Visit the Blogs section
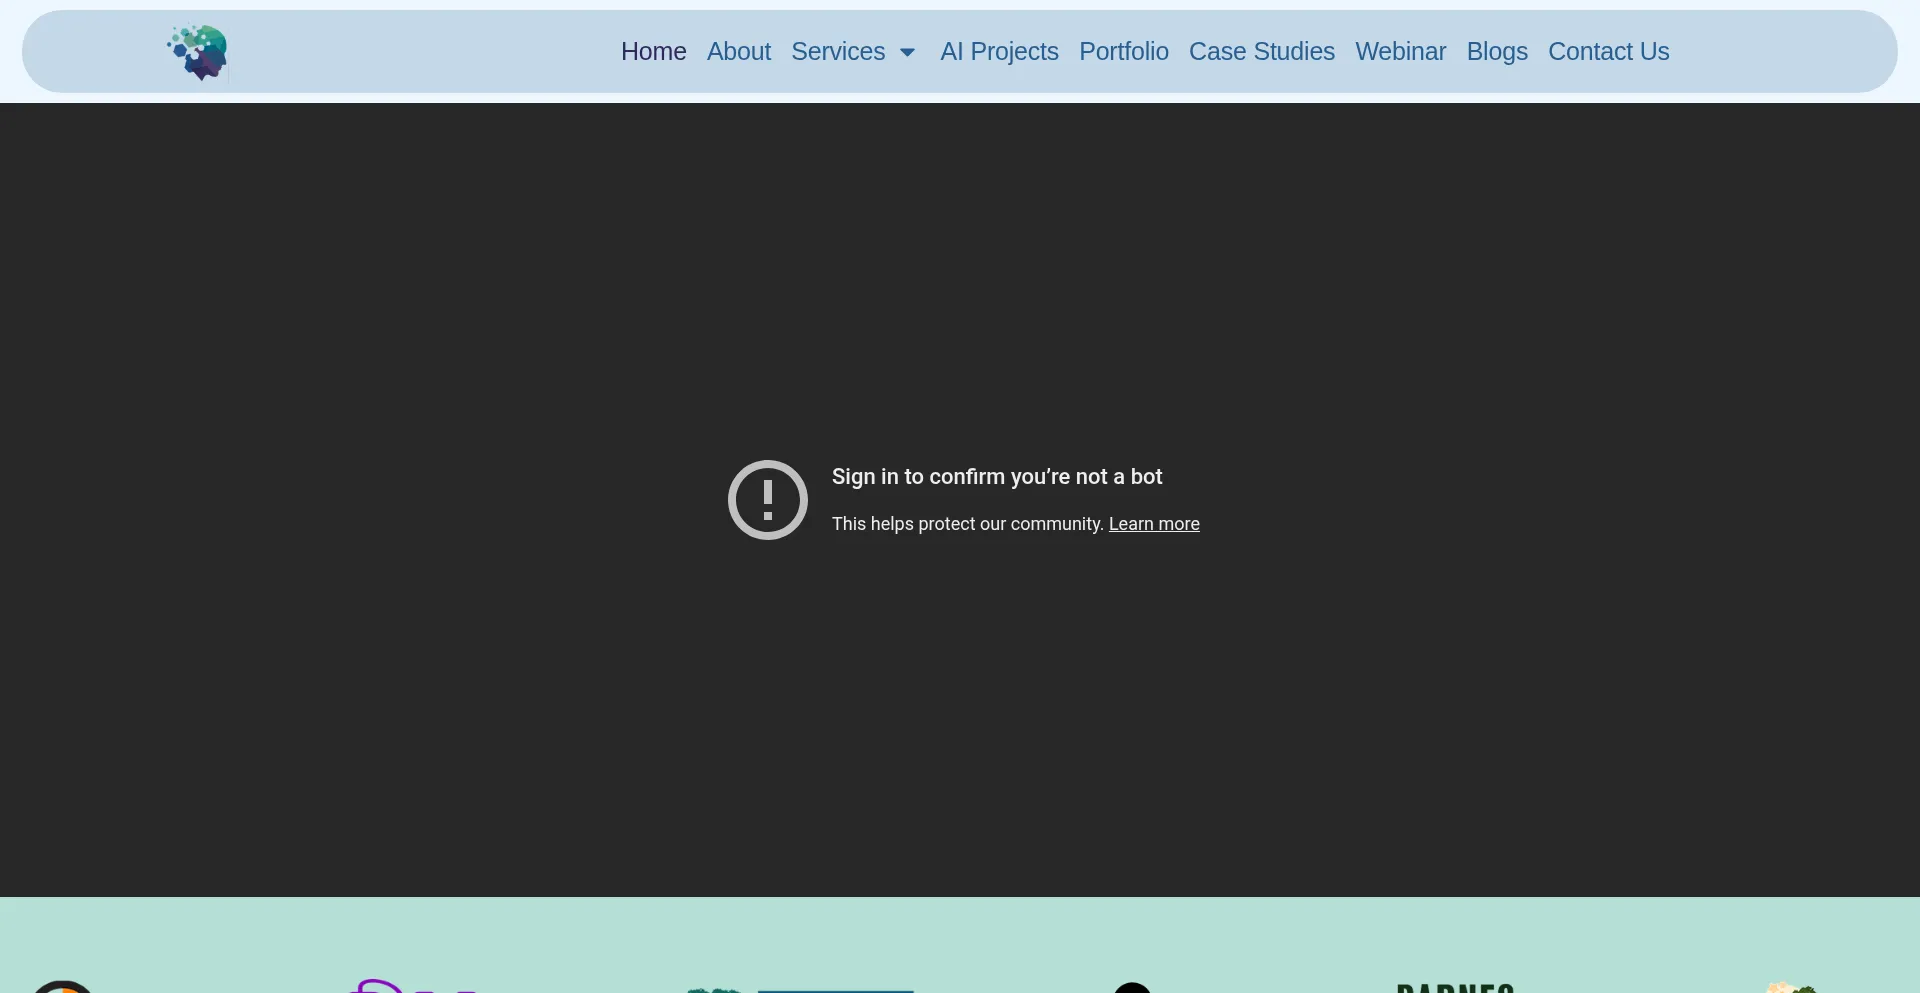 [1496, 52]
